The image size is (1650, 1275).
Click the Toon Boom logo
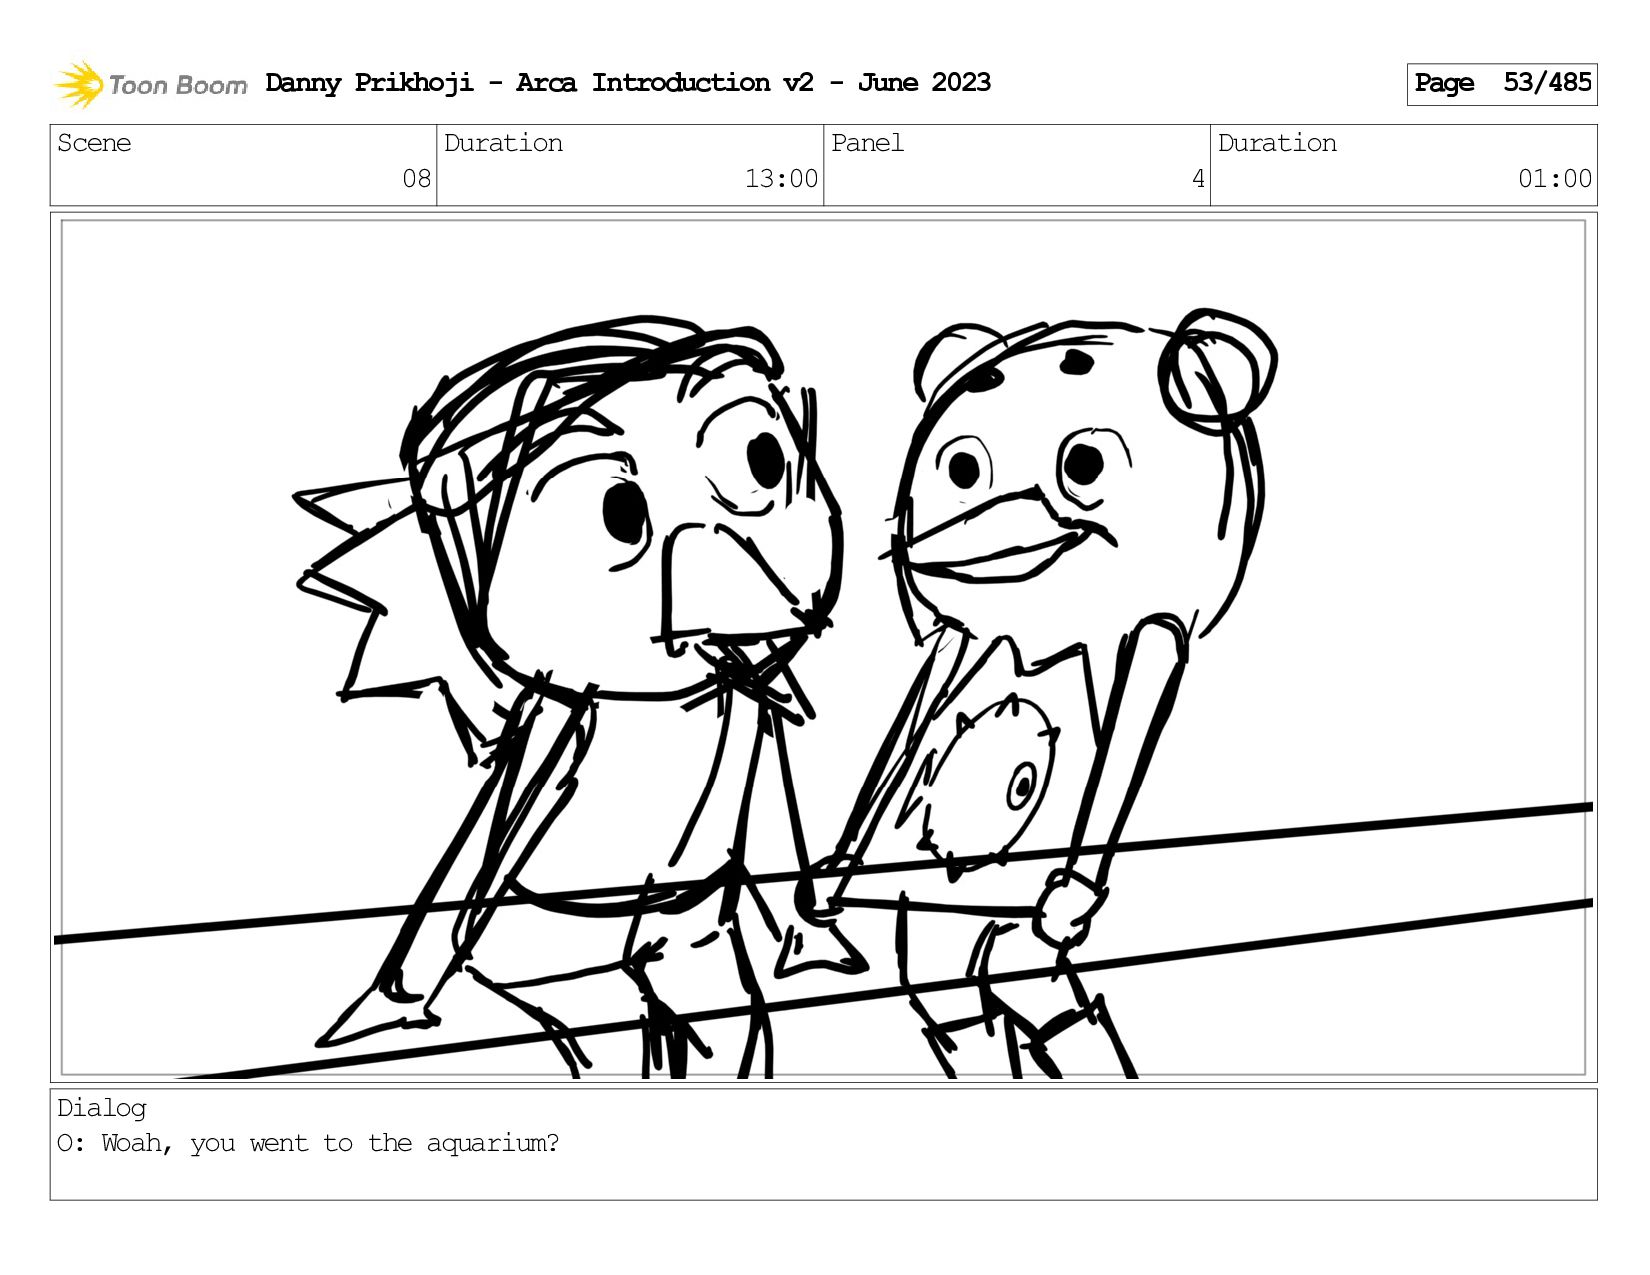[150, 84]
